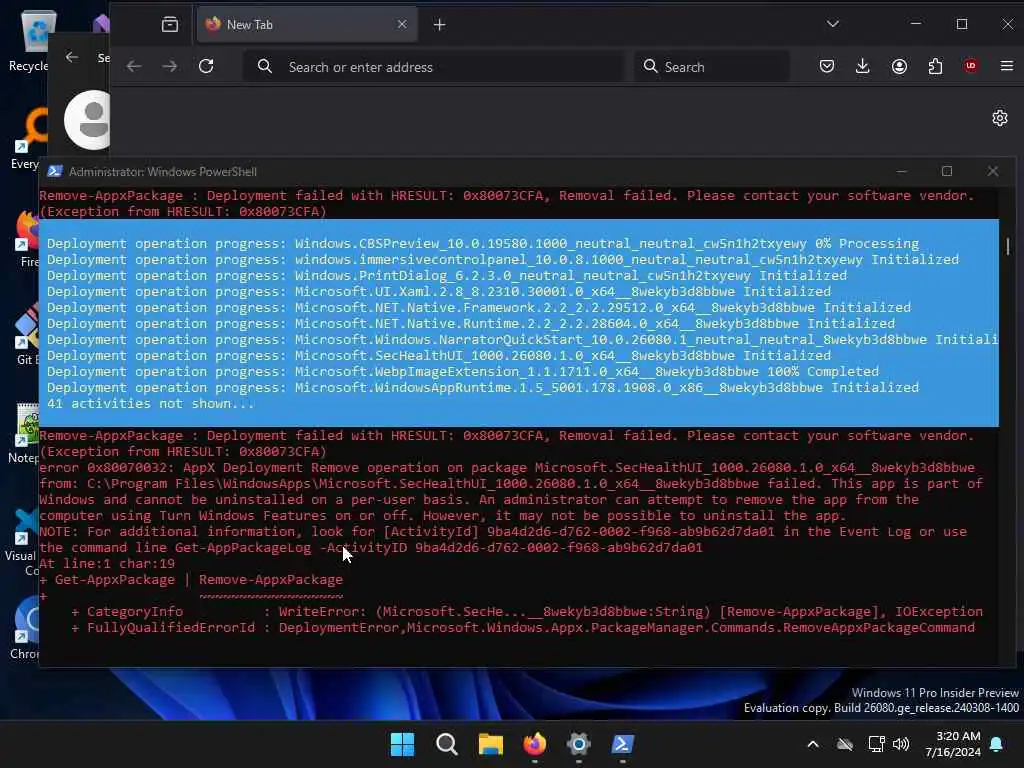Click progress line for Microsoft.WindowsAppRuntime

click(483, 387)
